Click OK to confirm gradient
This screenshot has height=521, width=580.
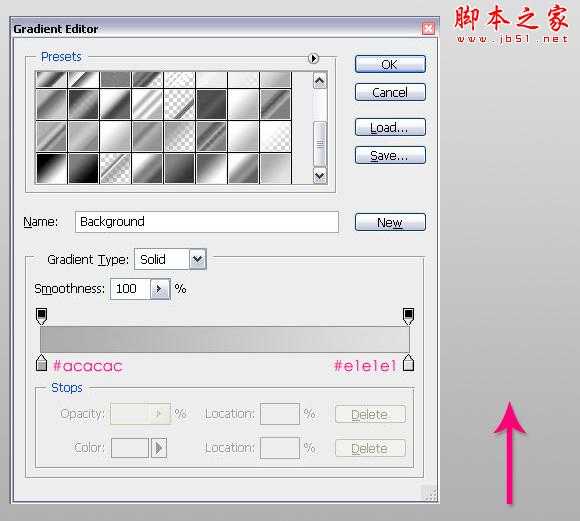[x=390, y=64]
